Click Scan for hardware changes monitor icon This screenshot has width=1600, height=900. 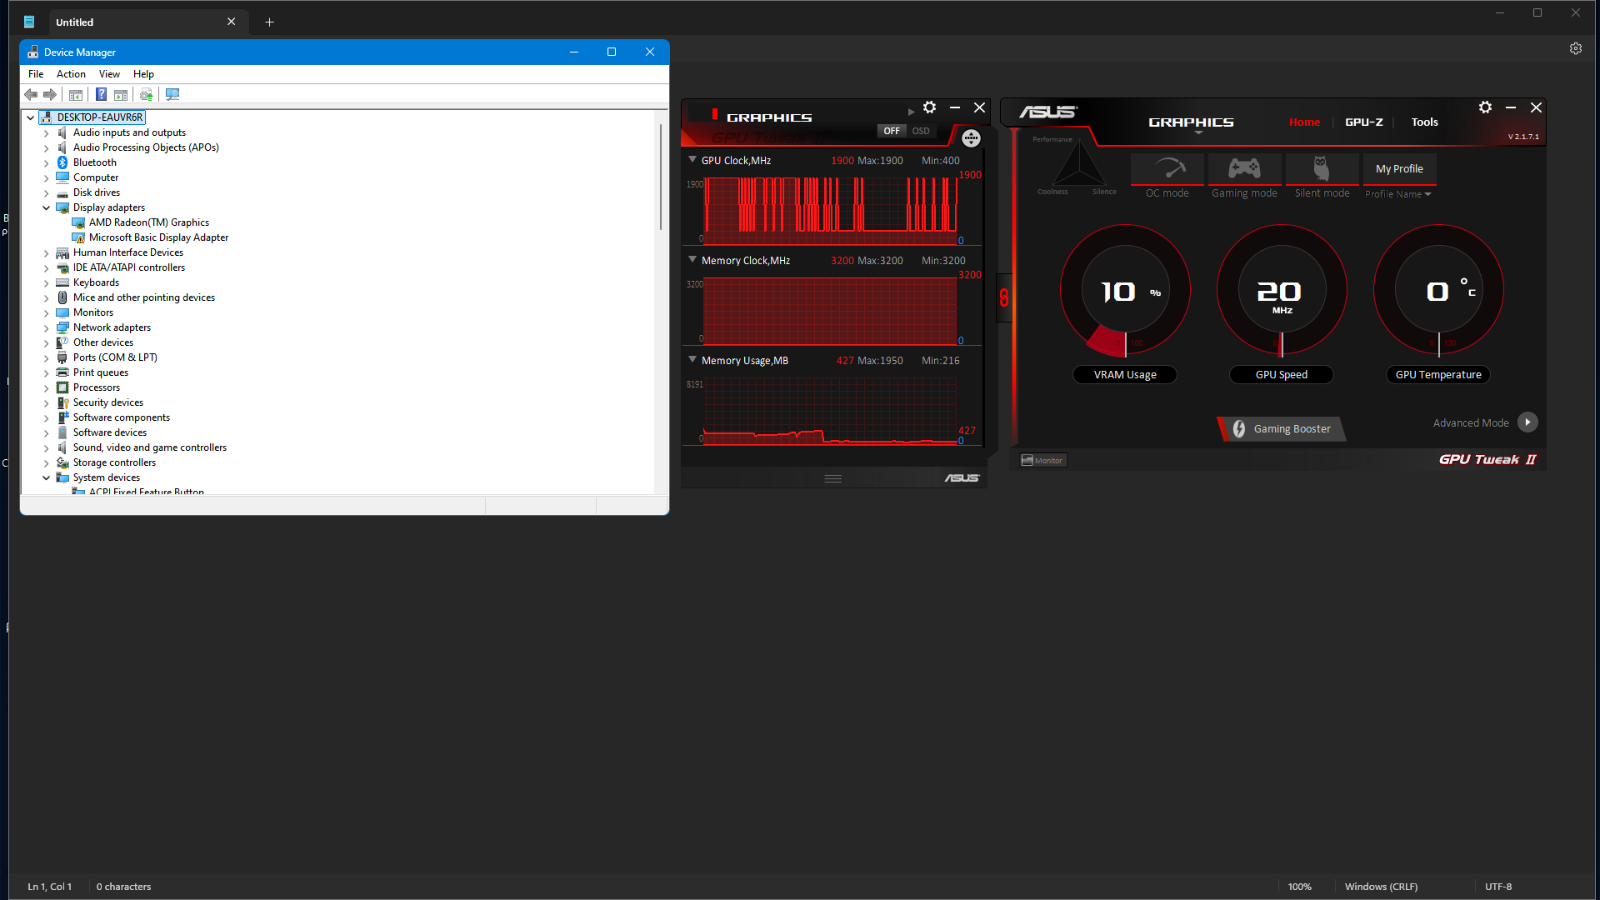click(x=172, y=94)
